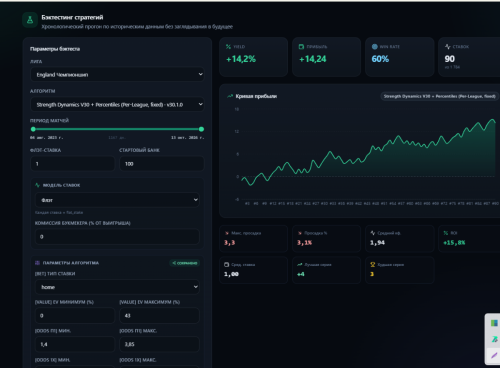This screenshot has height=368, width=500.
Task: Click the pulse icon on Ставок card
Action: pyautogui.click(x=448, y=47)
